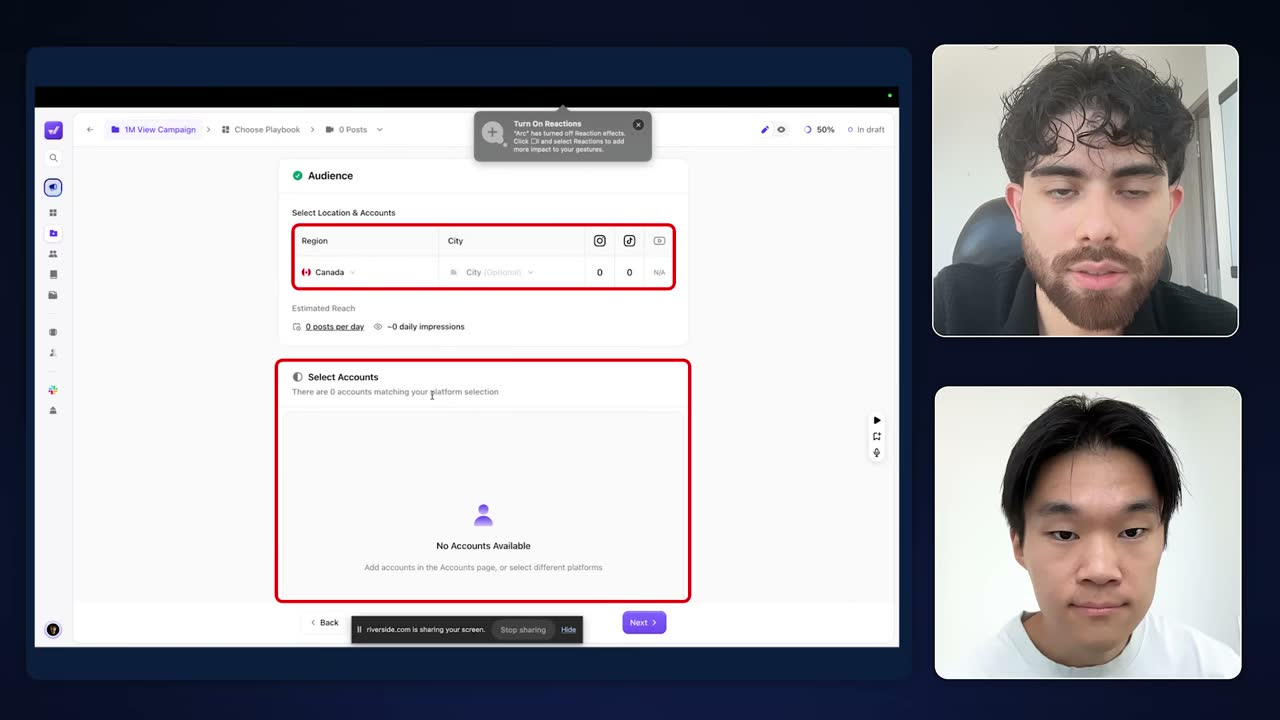Click Stop sharing in the Riverside bar
This screenshot has width=1280, height=720.
(x=523, y=630)
